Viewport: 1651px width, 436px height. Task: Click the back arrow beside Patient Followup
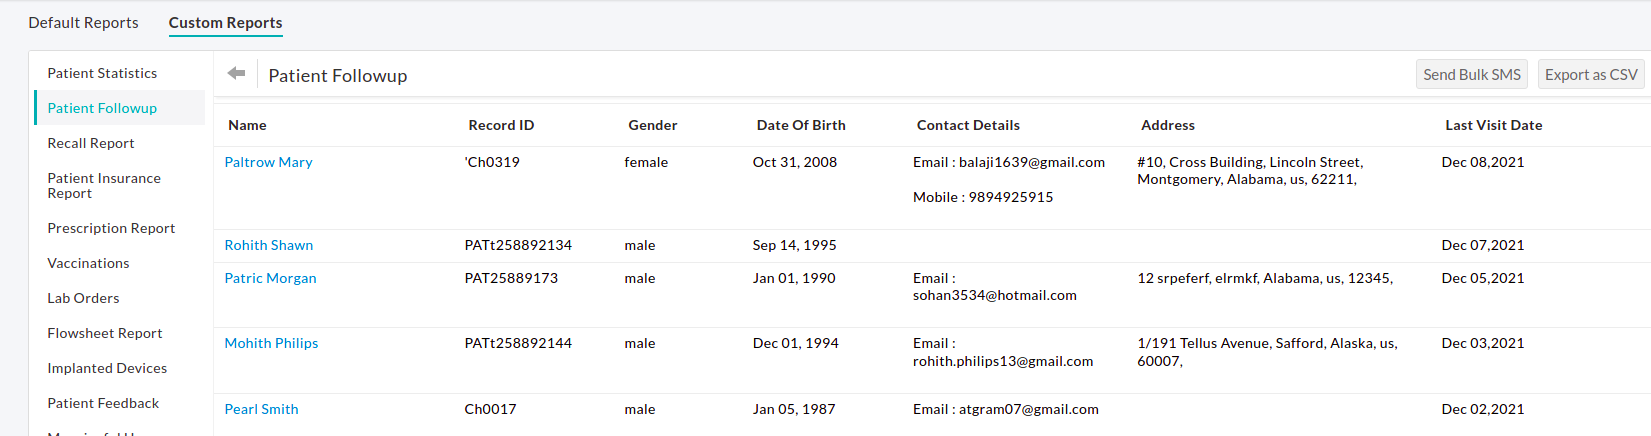[x=236, y=74]
